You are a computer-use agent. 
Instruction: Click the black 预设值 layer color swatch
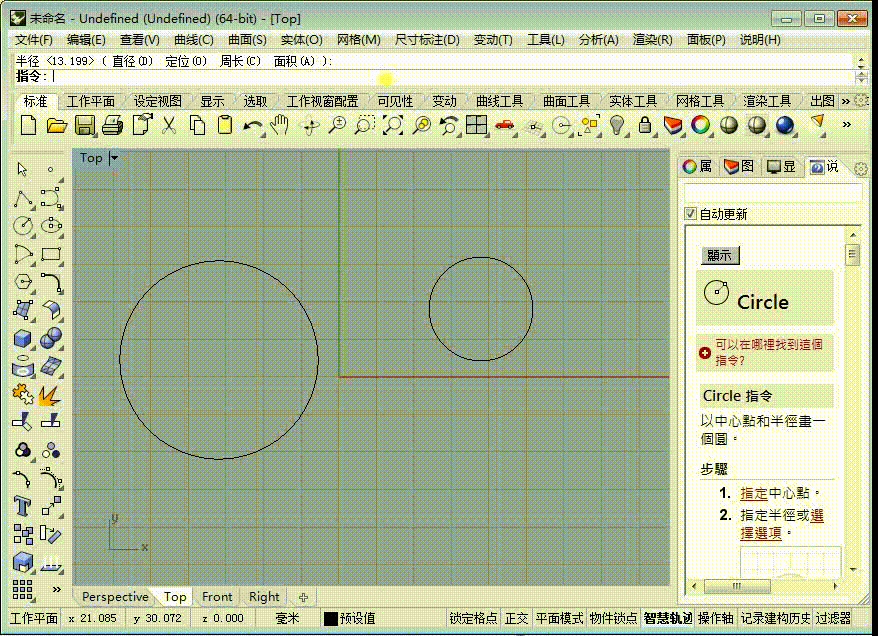click(x=330, y=619)
